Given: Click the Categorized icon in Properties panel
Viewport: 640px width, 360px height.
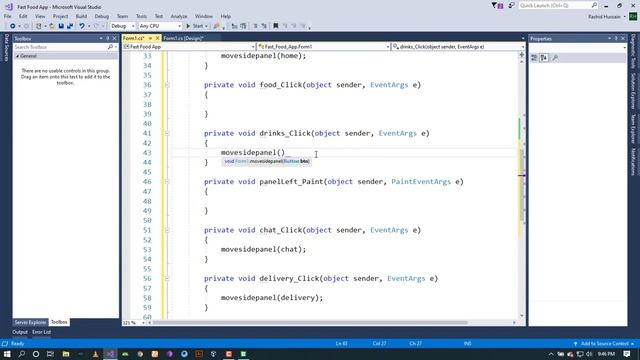Looking at the screenshot, I should 534,58.
